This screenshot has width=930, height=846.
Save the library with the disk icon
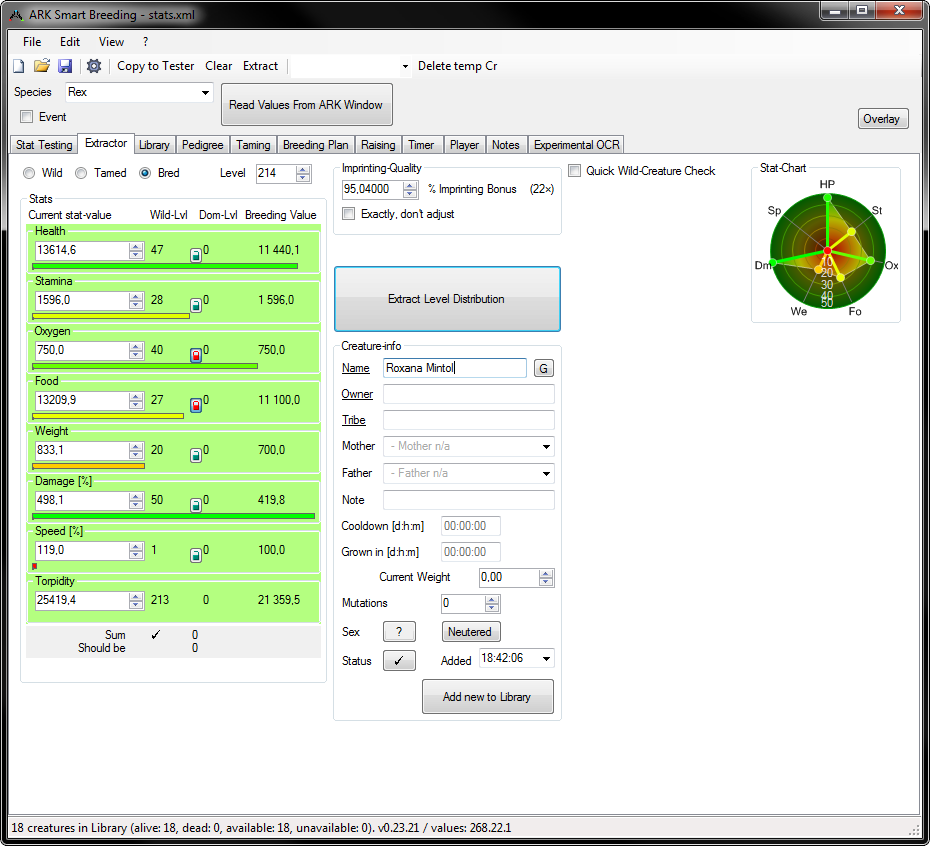(64, 65)
